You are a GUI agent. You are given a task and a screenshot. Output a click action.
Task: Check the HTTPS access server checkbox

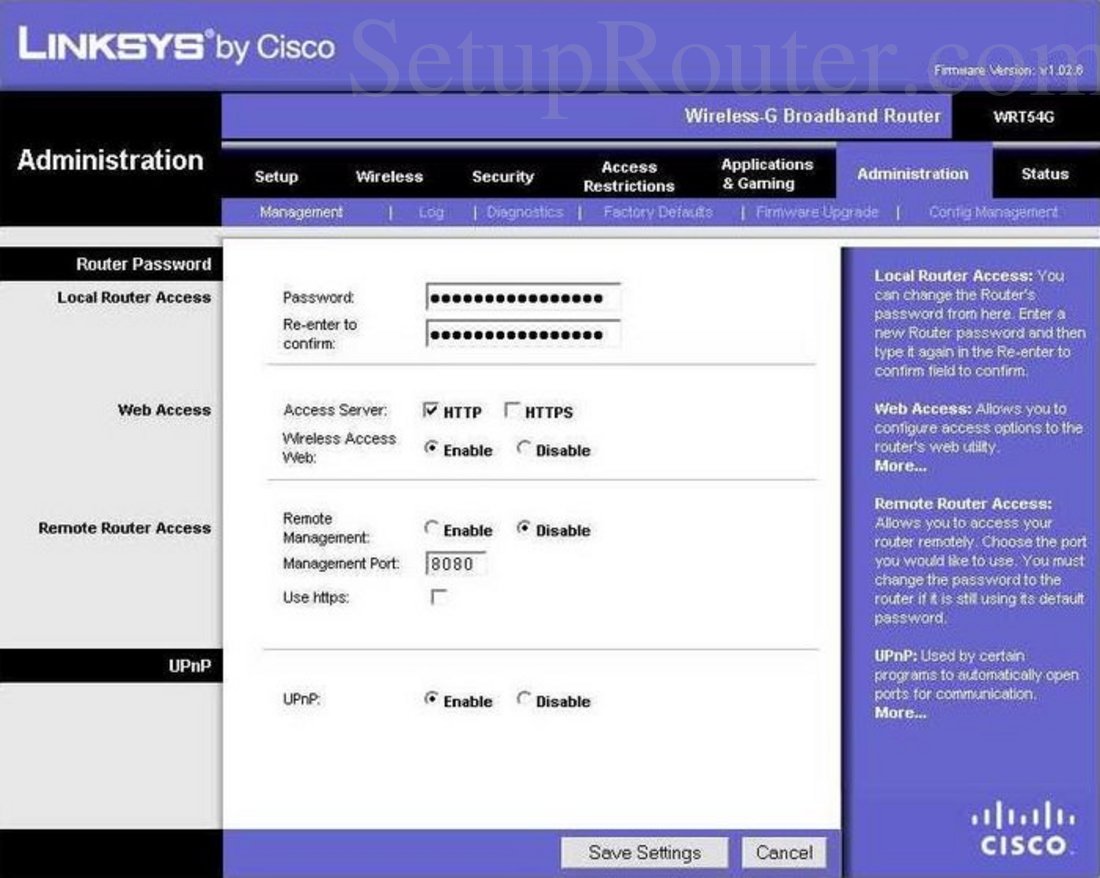[x=512, y=411]
